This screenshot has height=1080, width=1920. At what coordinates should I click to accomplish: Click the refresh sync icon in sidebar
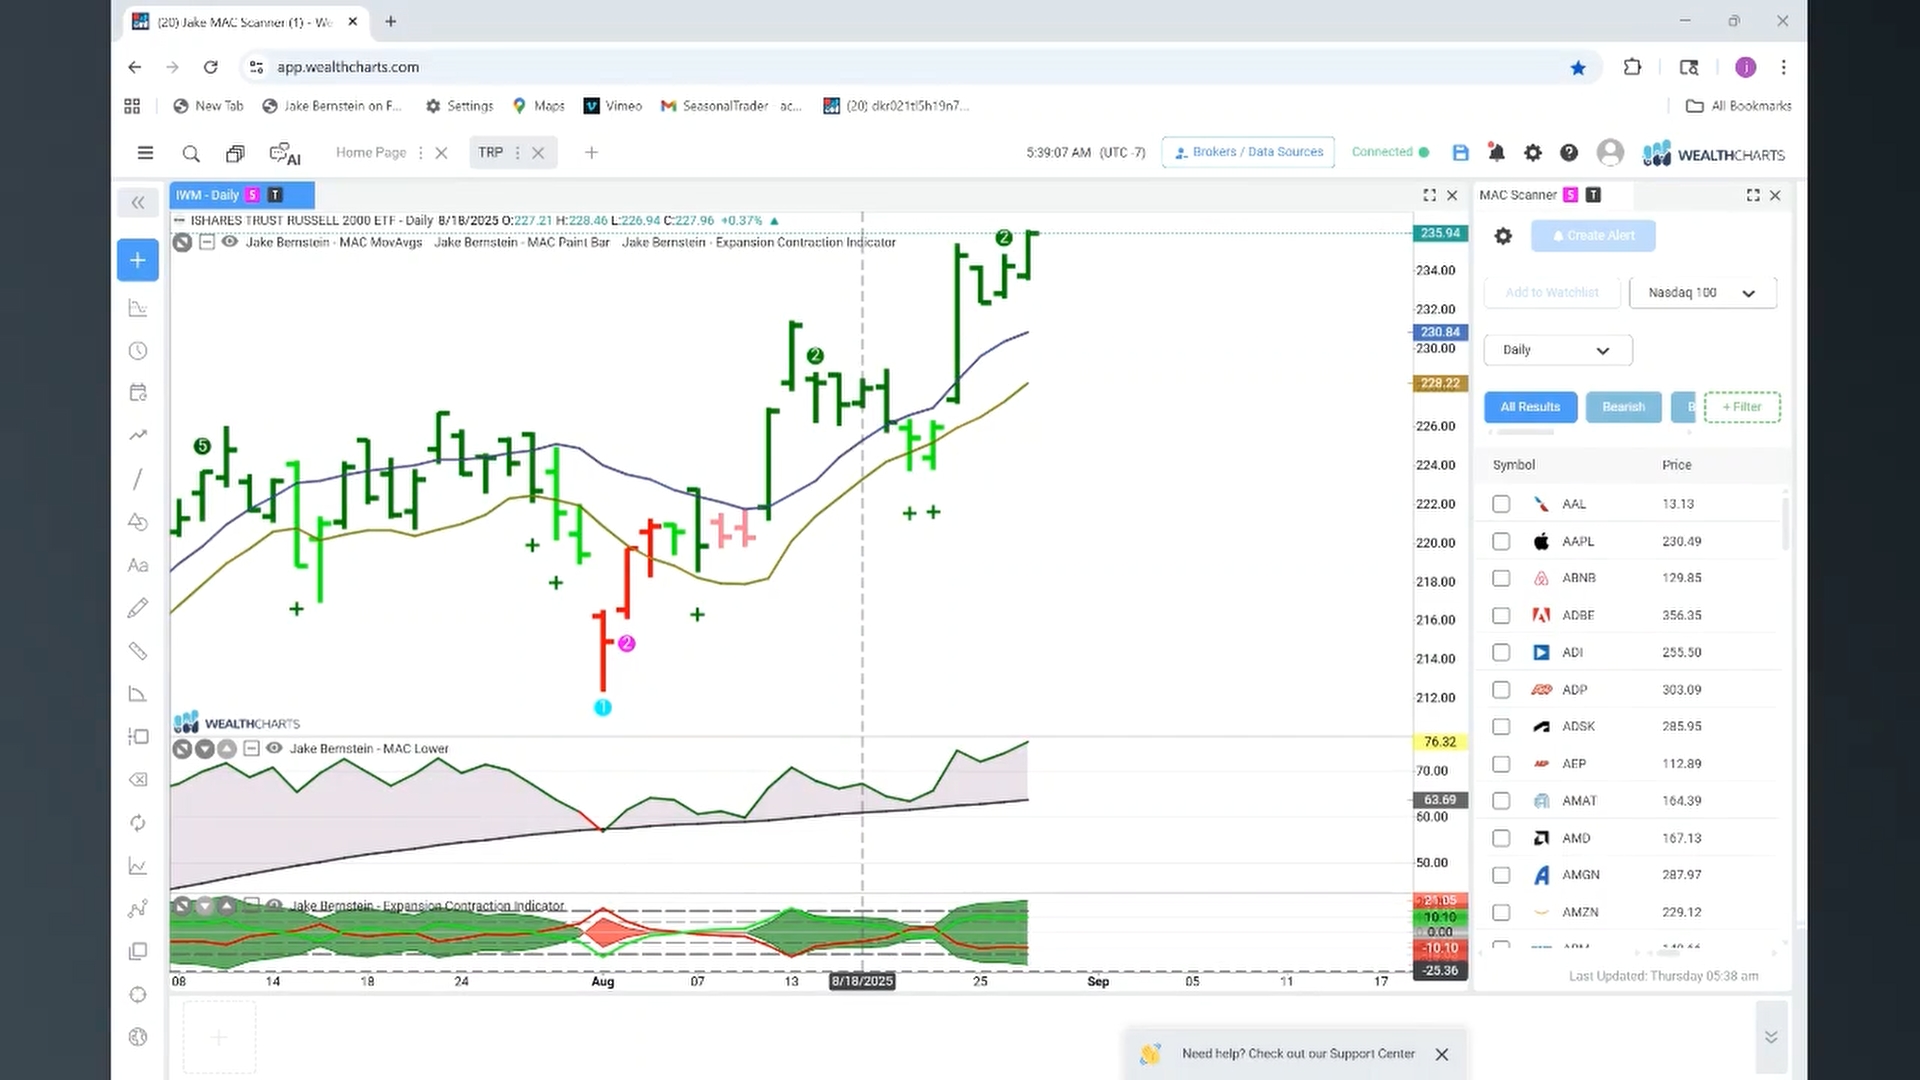[x=138, y=823]
